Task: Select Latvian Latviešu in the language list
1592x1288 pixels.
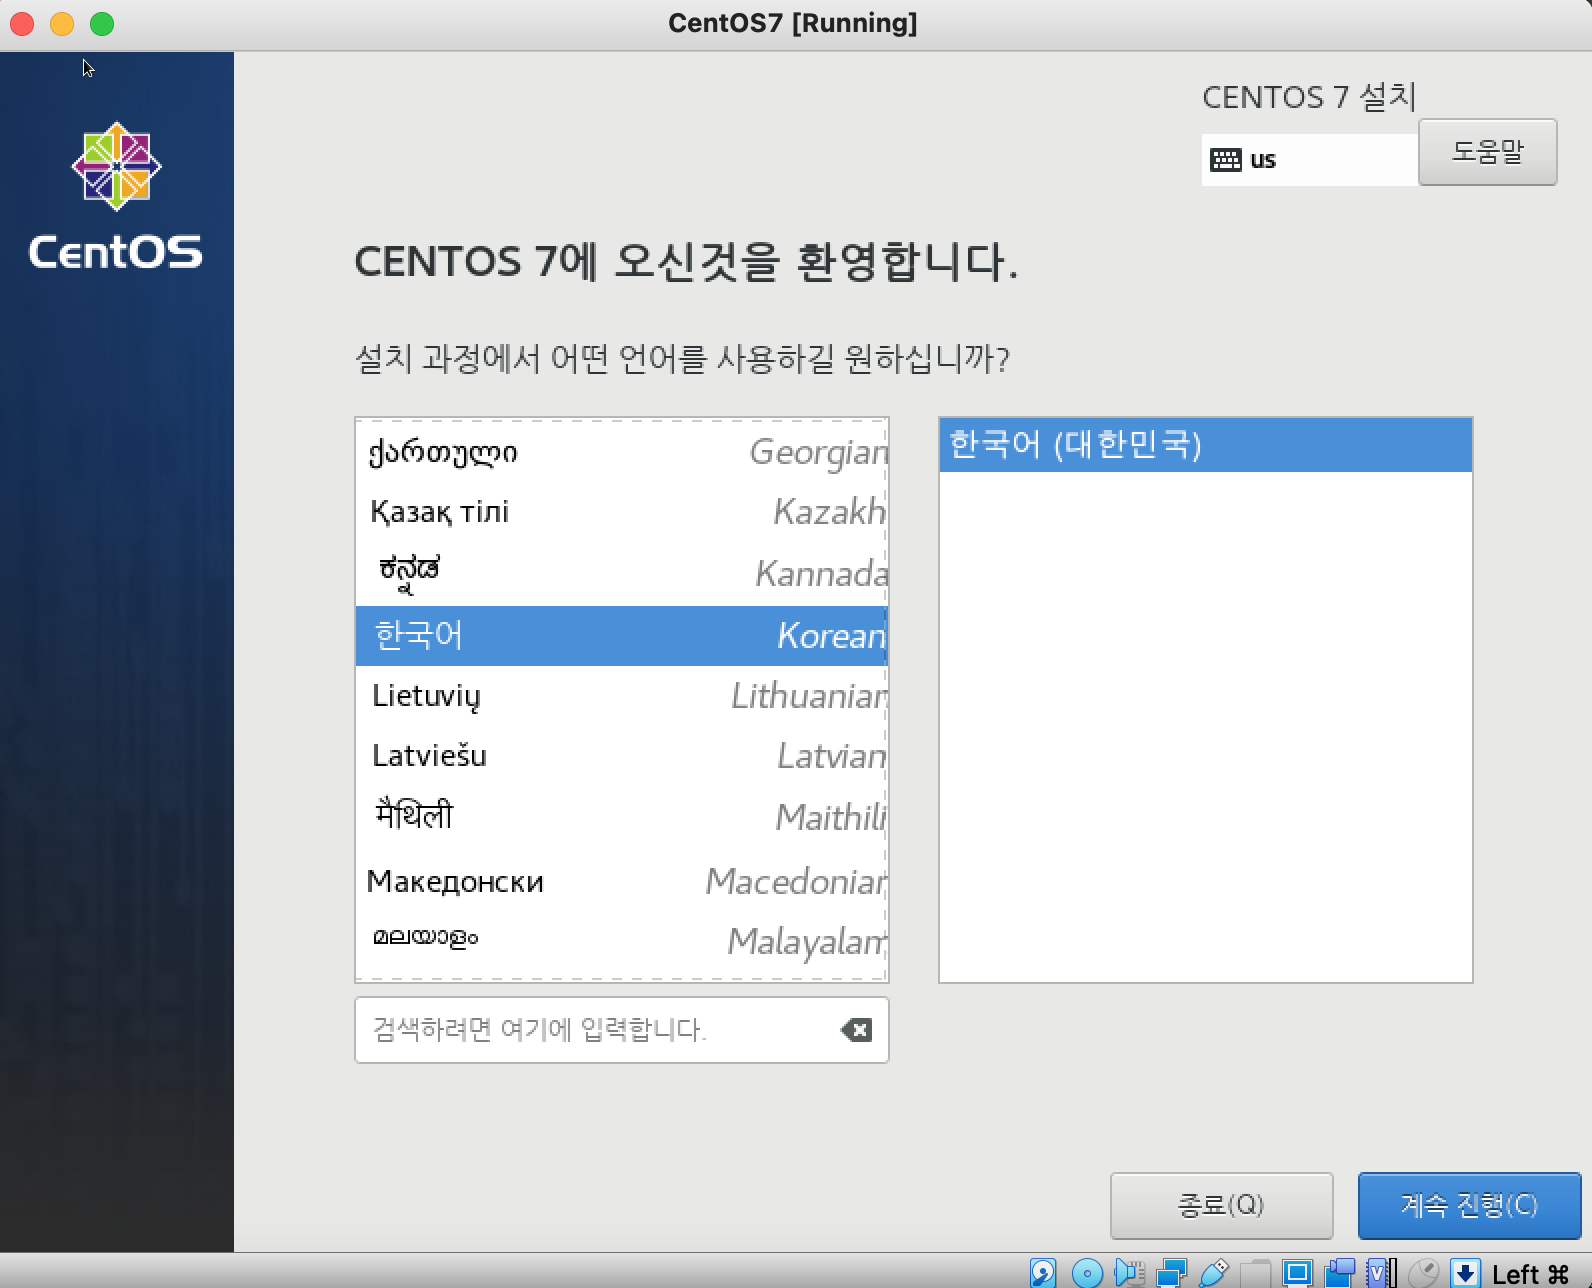Action: point(622,756)
